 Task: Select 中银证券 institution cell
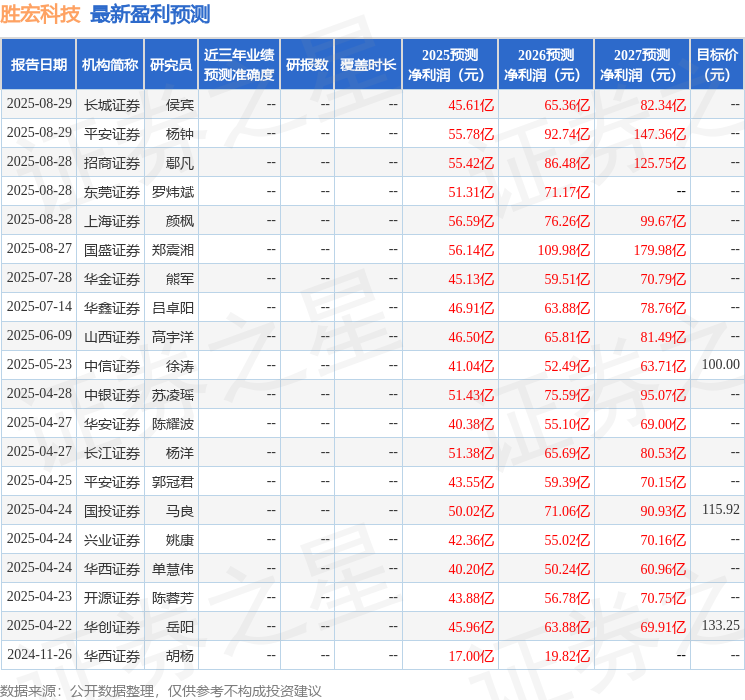pos(112,395)
